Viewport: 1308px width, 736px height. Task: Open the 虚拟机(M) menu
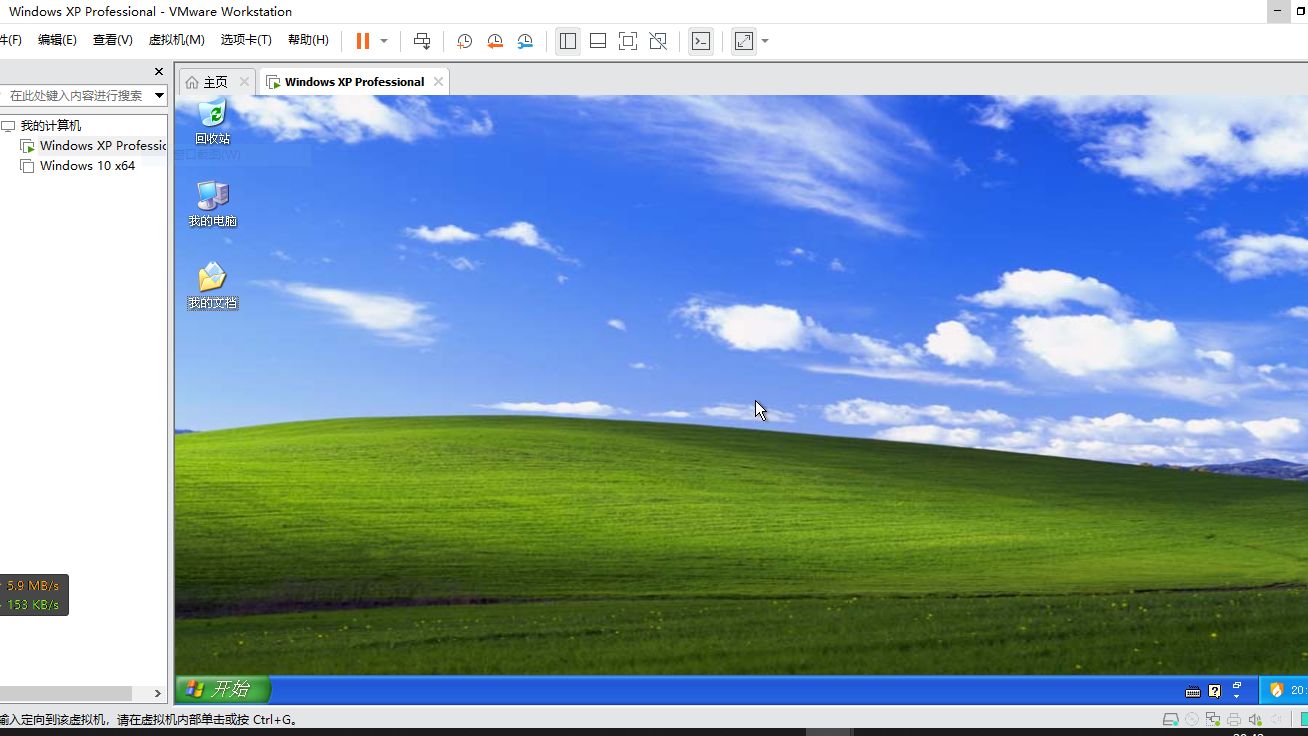pyautogui.click(x=176, y=40)
